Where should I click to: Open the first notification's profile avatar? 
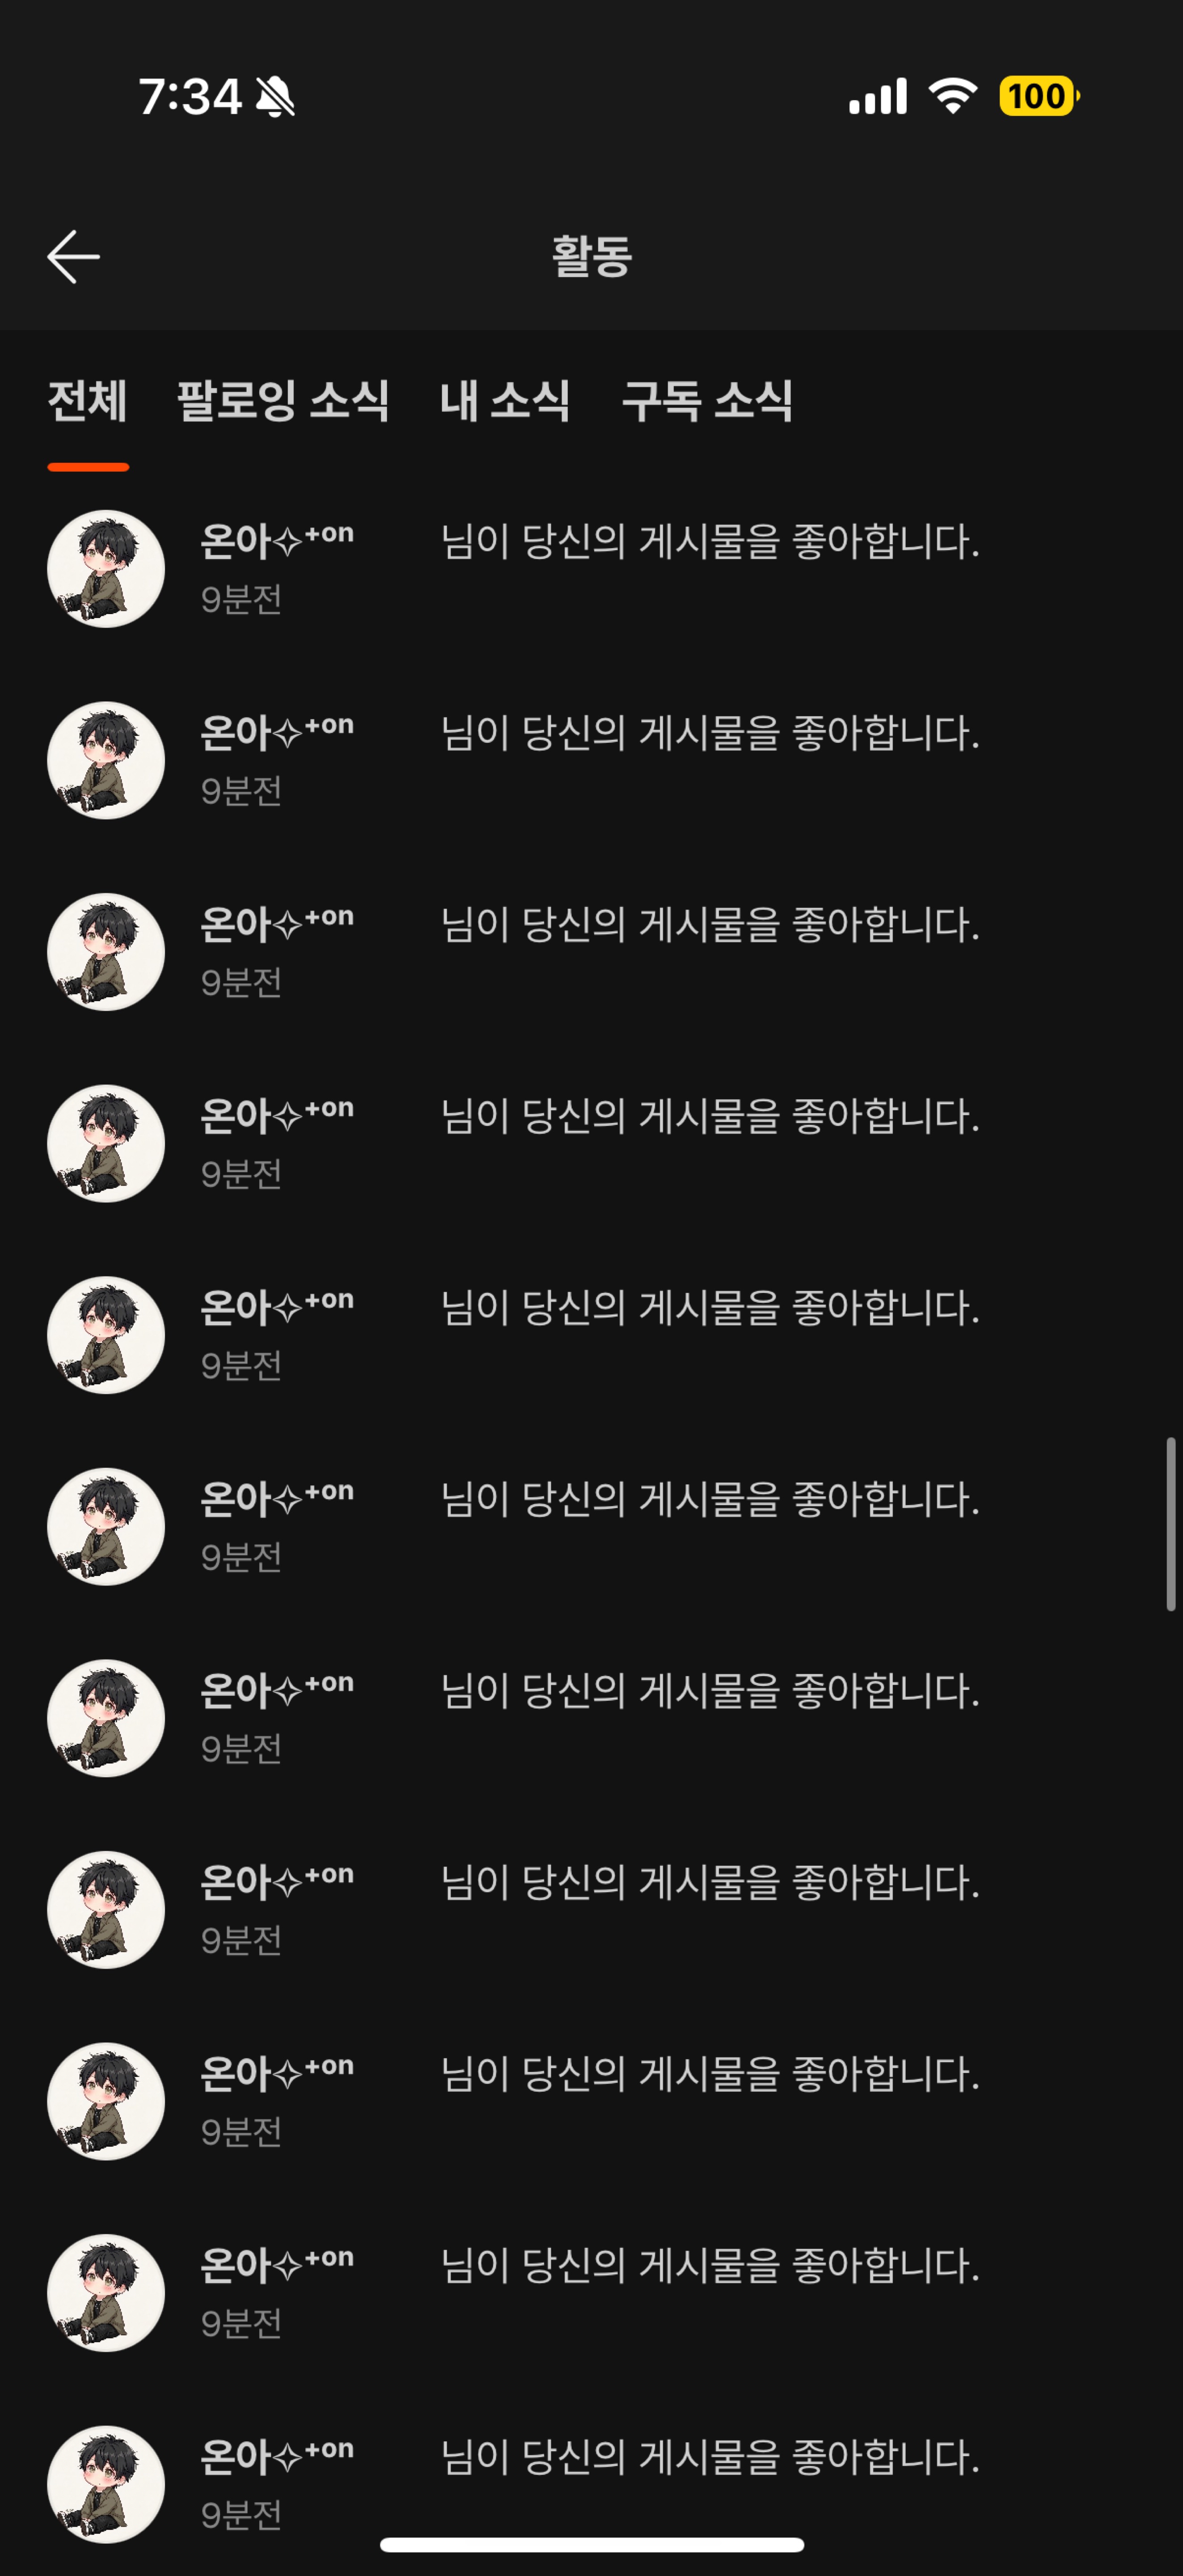(x=106, y=569)
